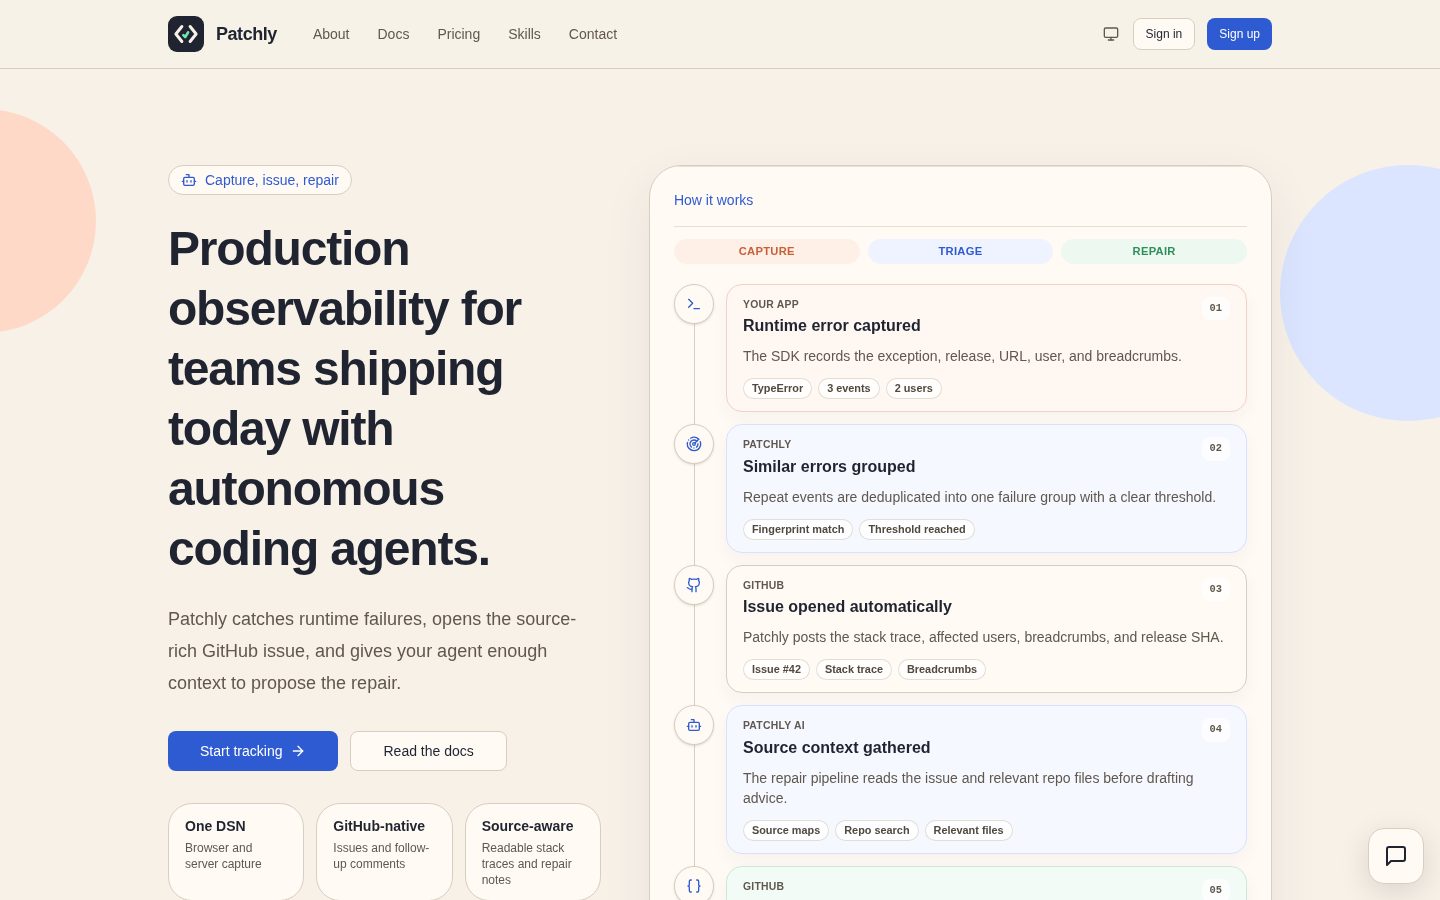Click the Start tracking button
This screenshot has height=900, width=1440.
(x=253, y=751)
